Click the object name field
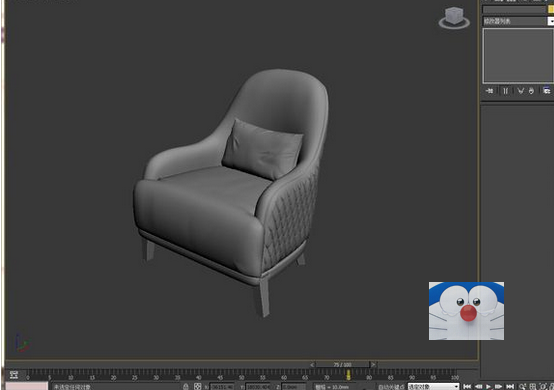 point(514,10)
